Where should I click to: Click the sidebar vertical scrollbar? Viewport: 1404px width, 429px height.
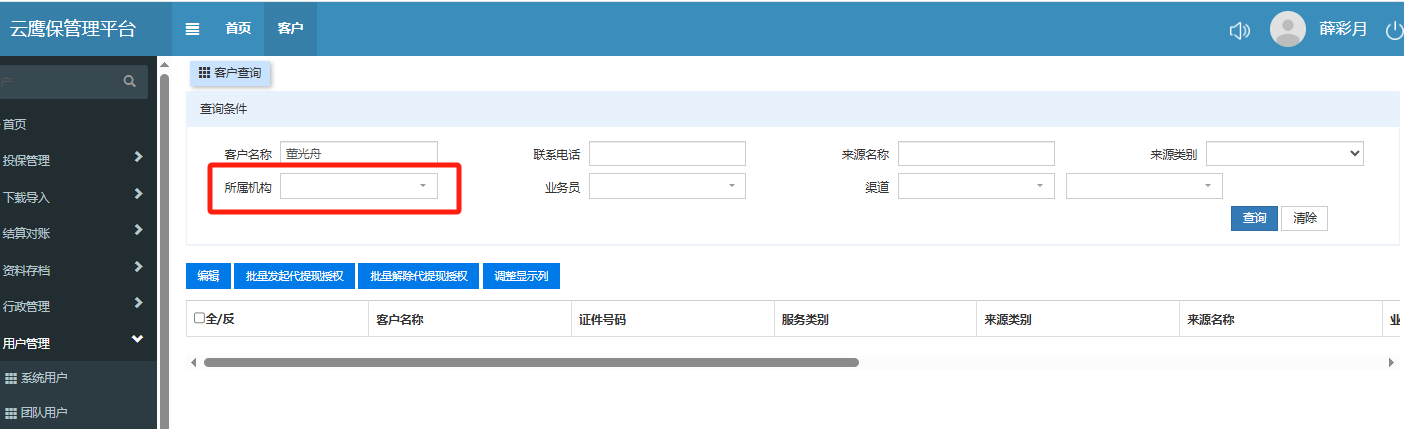pos(164,250)
